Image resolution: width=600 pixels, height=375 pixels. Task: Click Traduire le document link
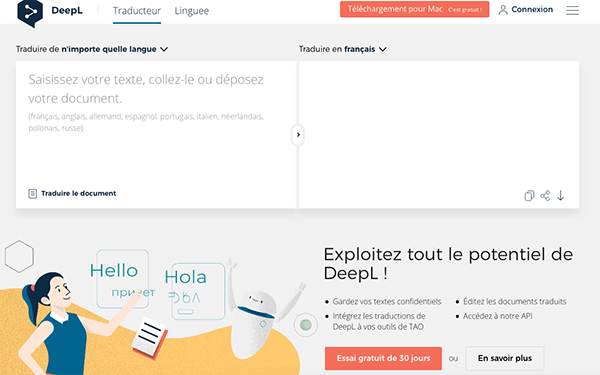(x=78, y=193)
